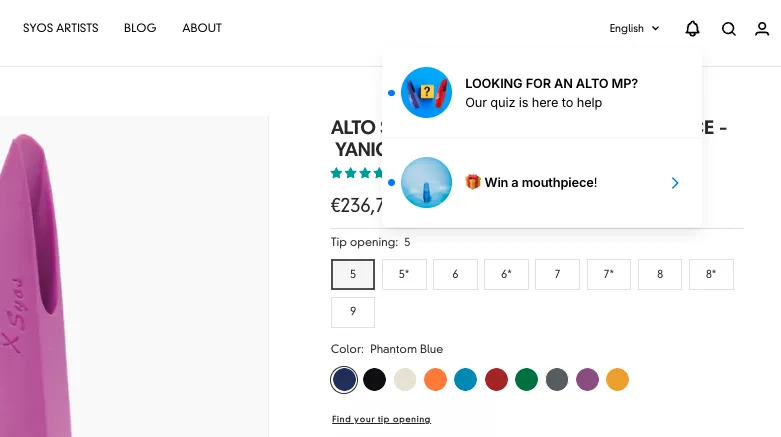Select tip opening 5*
Screen dimensions: 781x437
(404, 274)
